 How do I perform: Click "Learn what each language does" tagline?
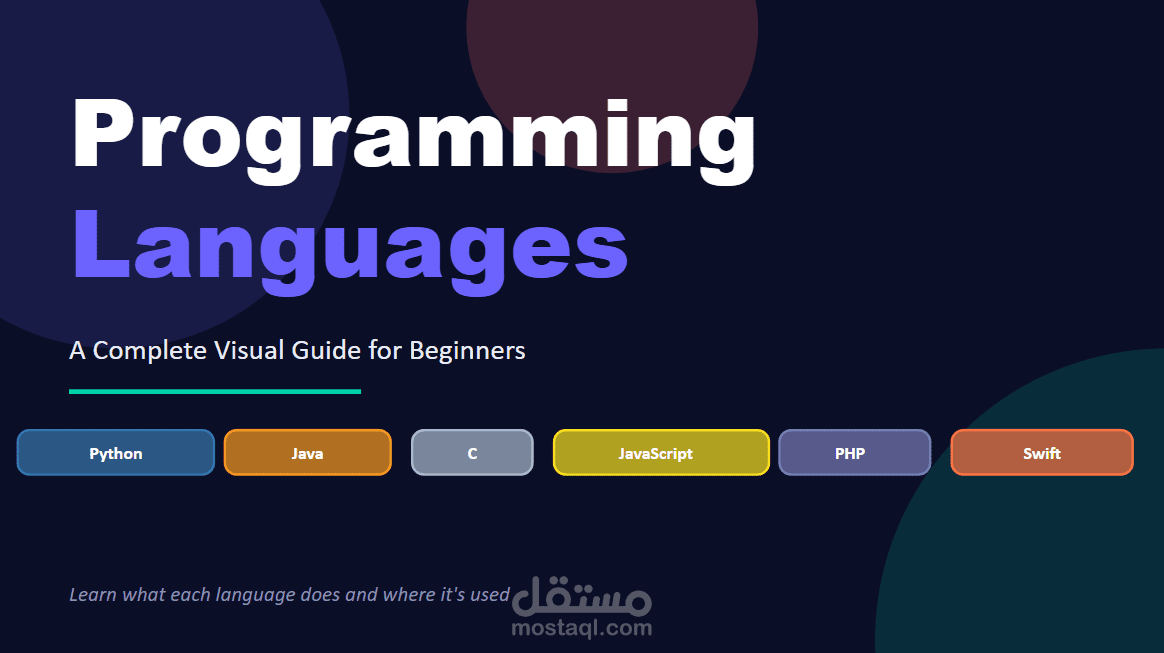(x=290, y=595)
